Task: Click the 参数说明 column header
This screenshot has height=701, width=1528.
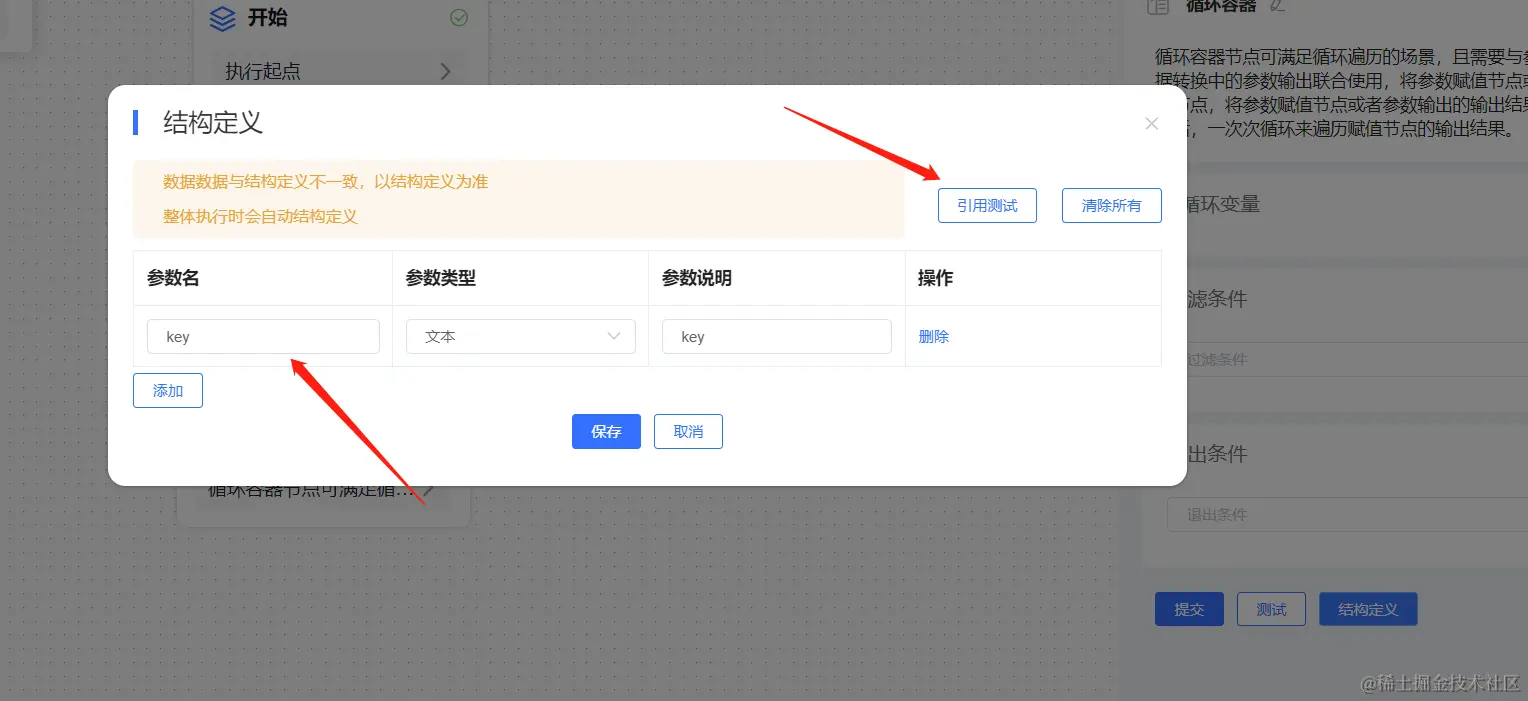Action: (x=697, y=278)
